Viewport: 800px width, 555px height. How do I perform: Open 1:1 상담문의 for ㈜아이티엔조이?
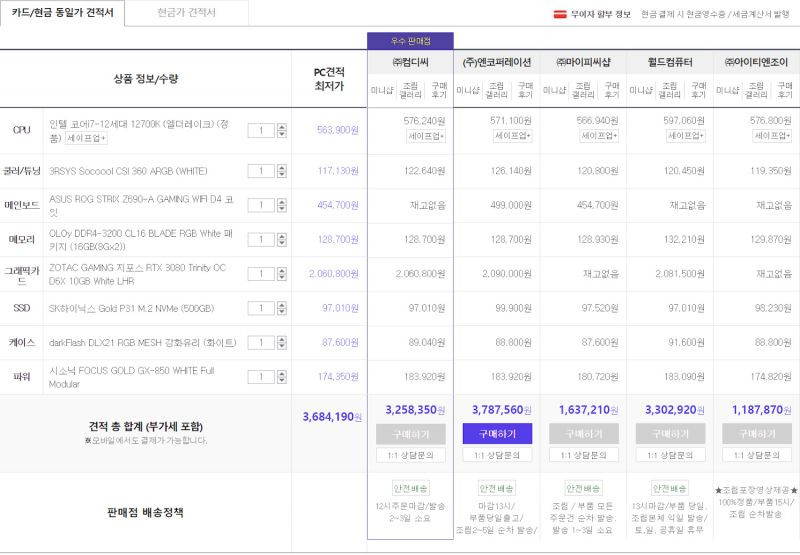pos(757,455)
